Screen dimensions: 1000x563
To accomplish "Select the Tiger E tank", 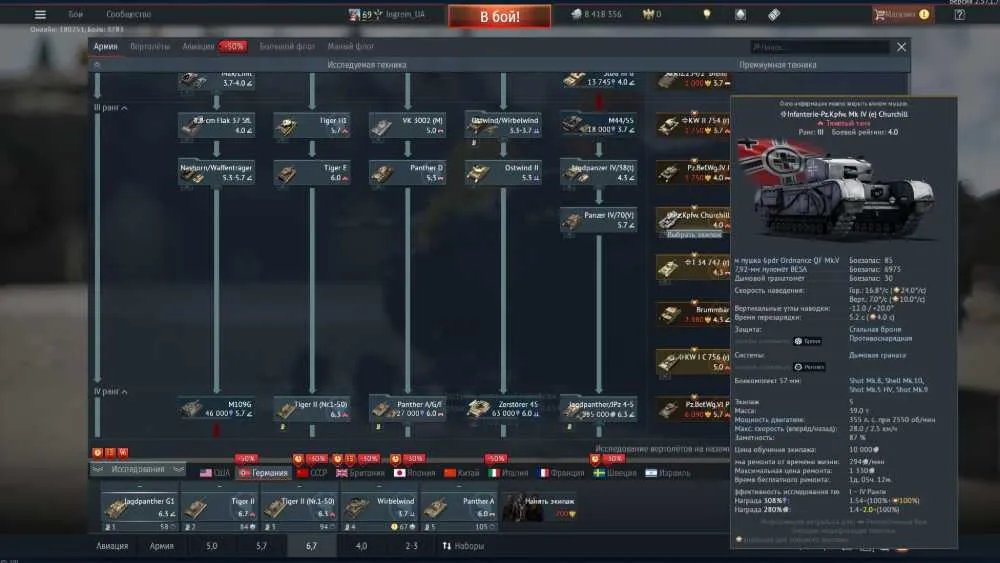I will click(312, 173).
